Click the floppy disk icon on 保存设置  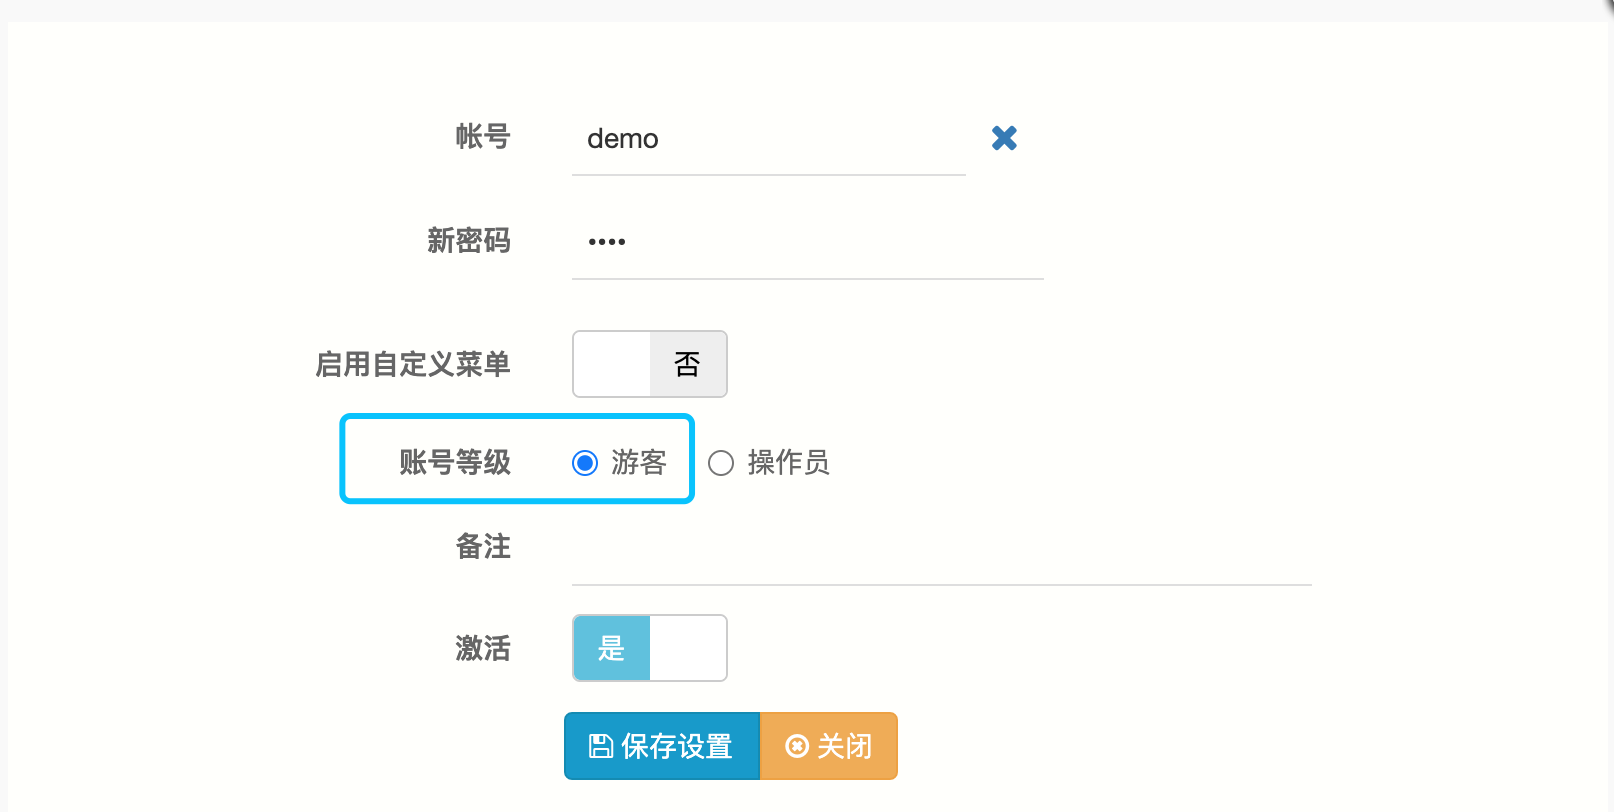tap(600, 746)
